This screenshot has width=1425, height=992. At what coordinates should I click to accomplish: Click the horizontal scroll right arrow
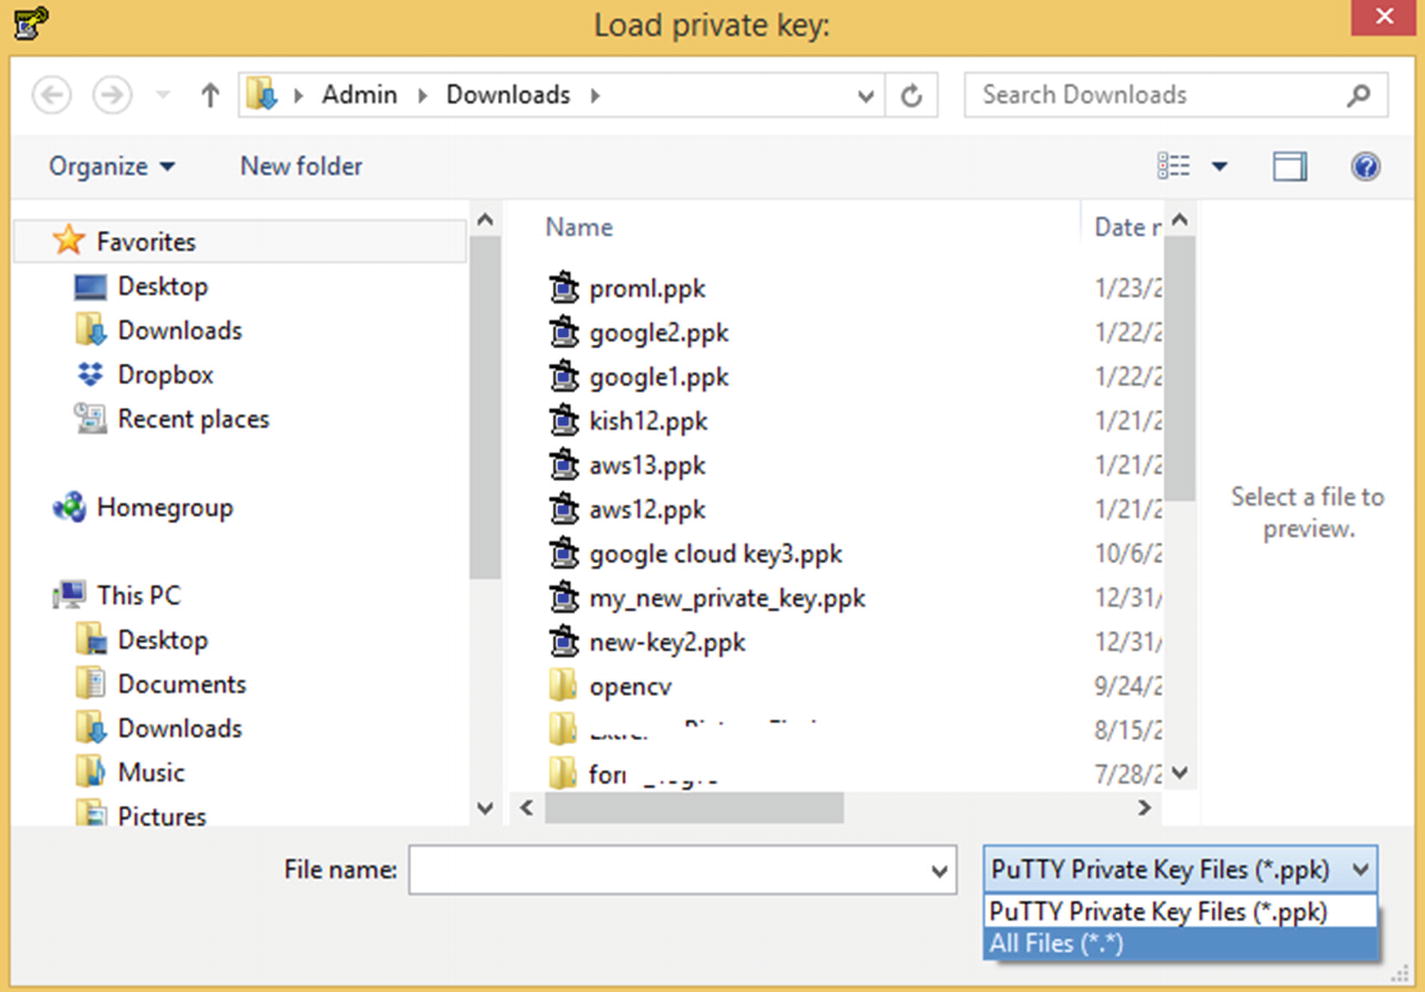1145,808
